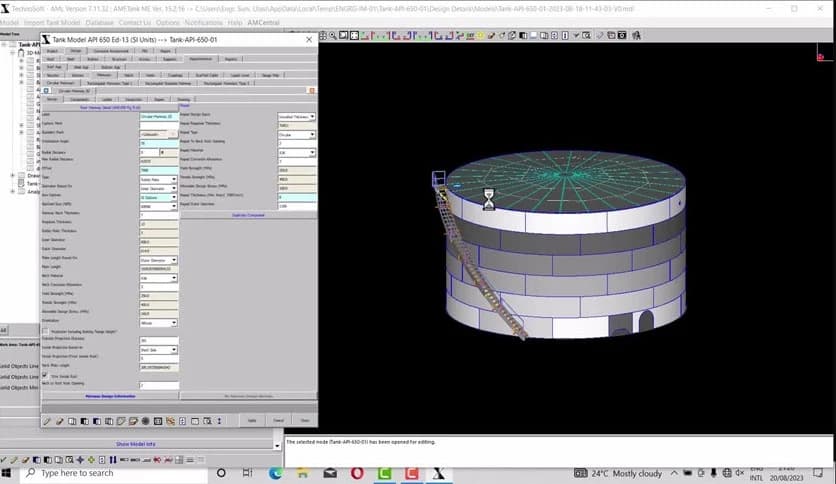
Task: Click the hourglass marker on tank roof
Action: (x=488, y=199)
